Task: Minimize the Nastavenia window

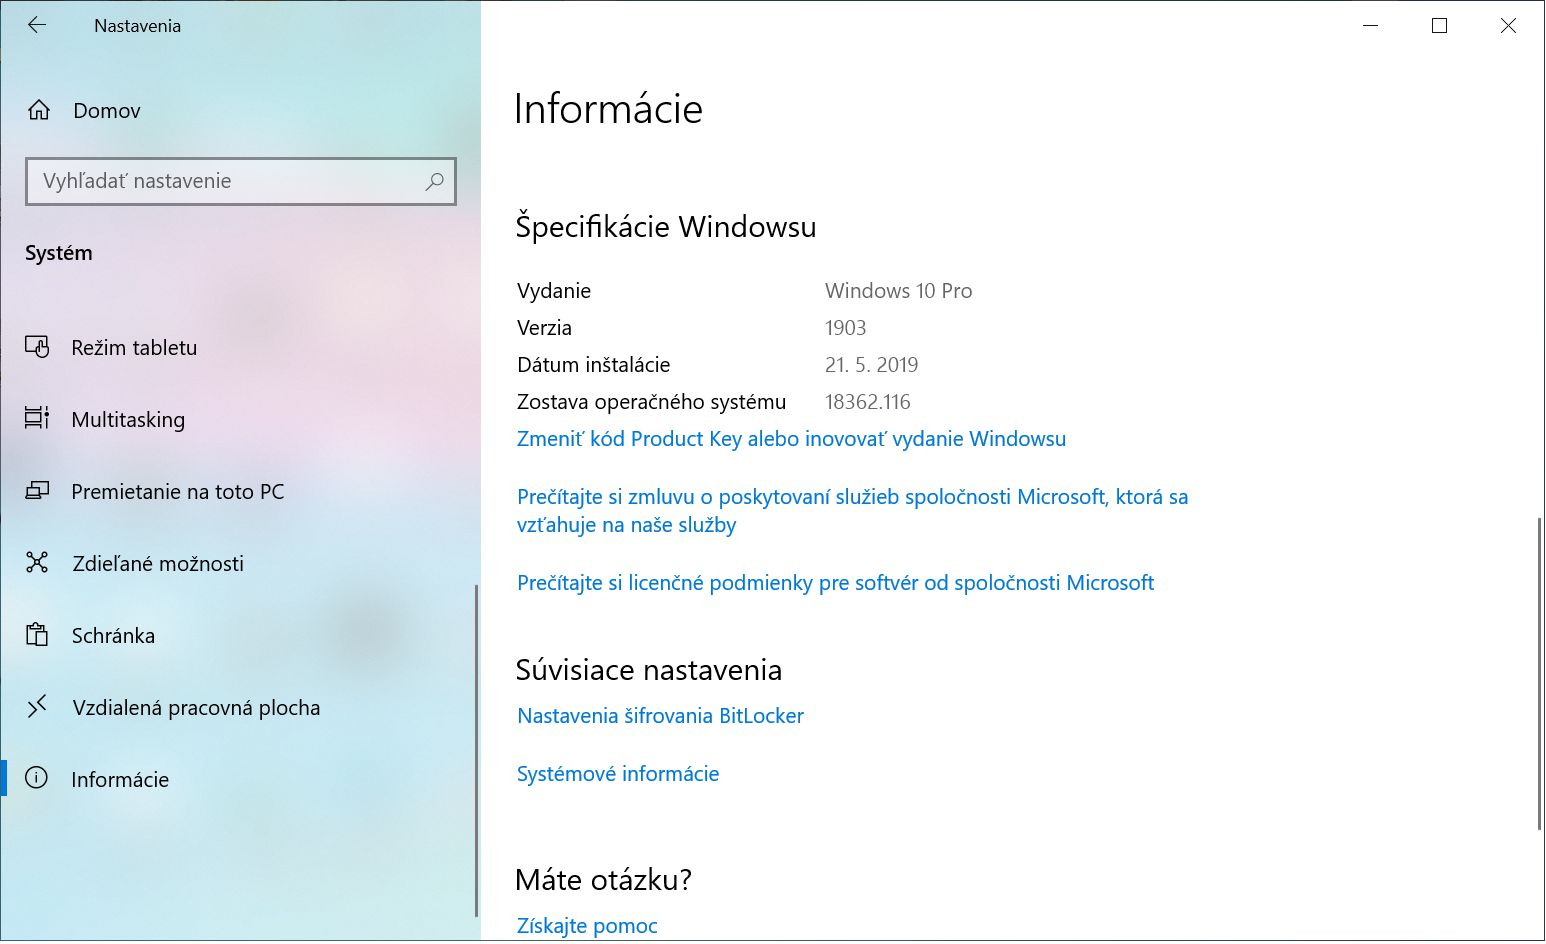Action: pos(1371,26)
